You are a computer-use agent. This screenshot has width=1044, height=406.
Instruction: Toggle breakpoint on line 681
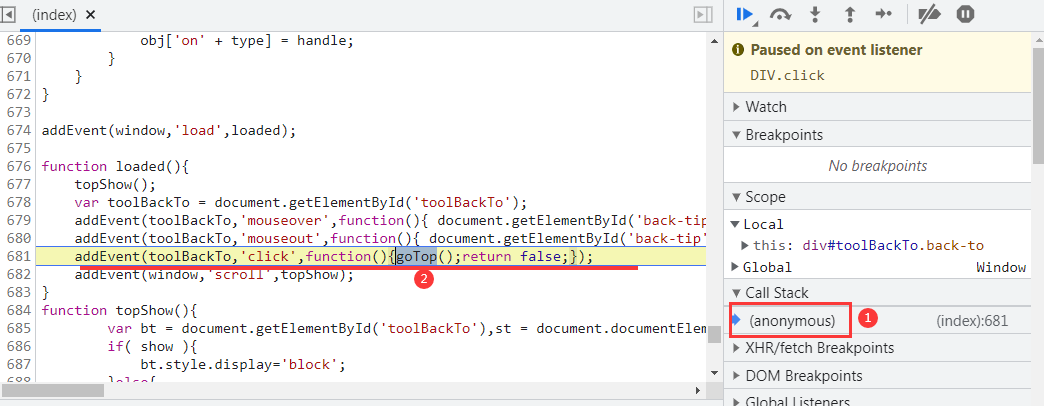tap(17, 257)
